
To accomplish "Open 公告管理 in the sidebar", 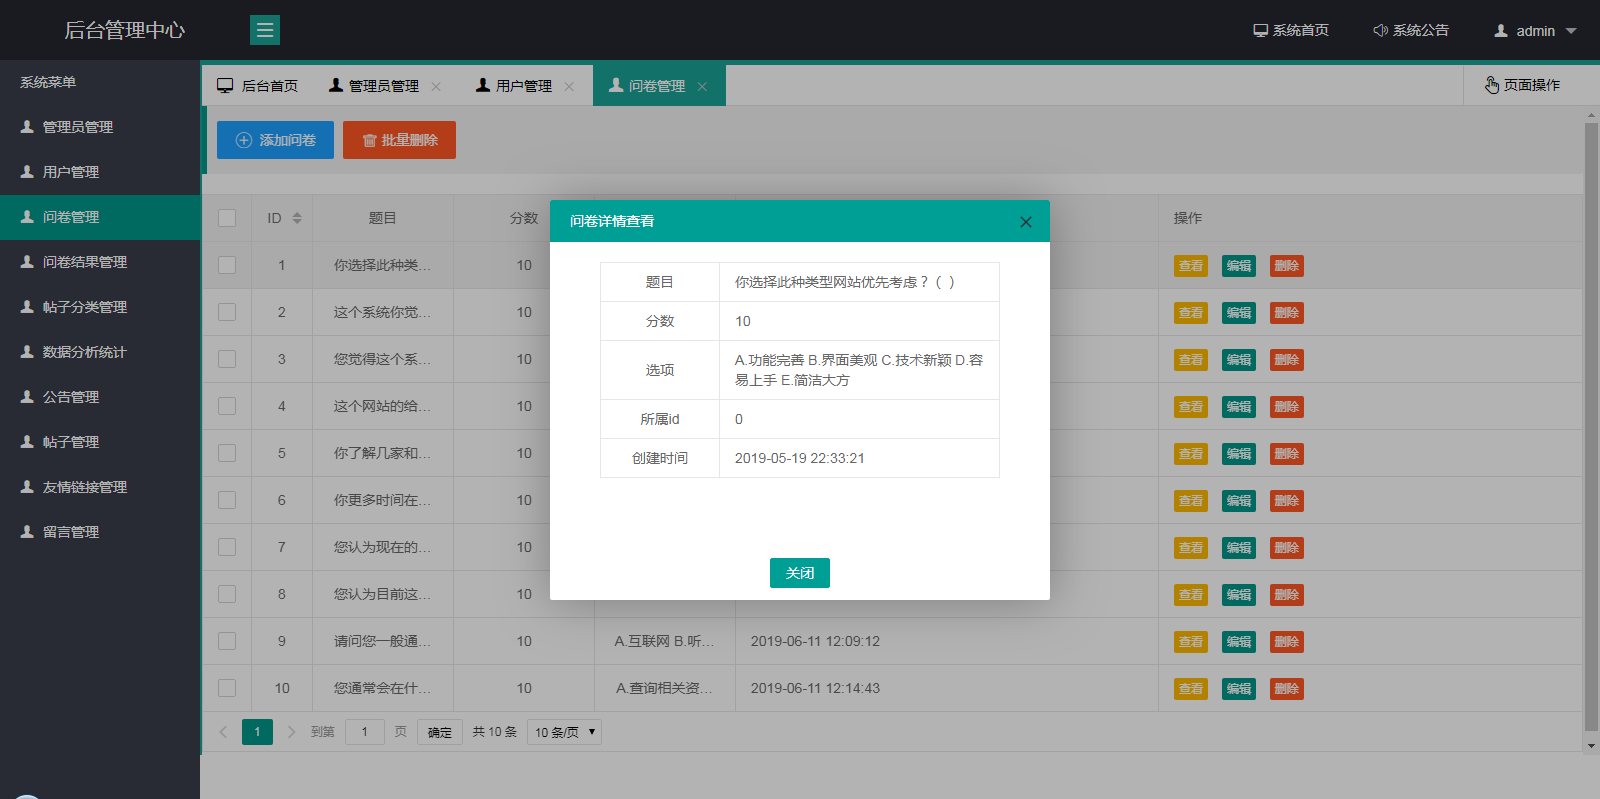I will (x=100, y=397).
